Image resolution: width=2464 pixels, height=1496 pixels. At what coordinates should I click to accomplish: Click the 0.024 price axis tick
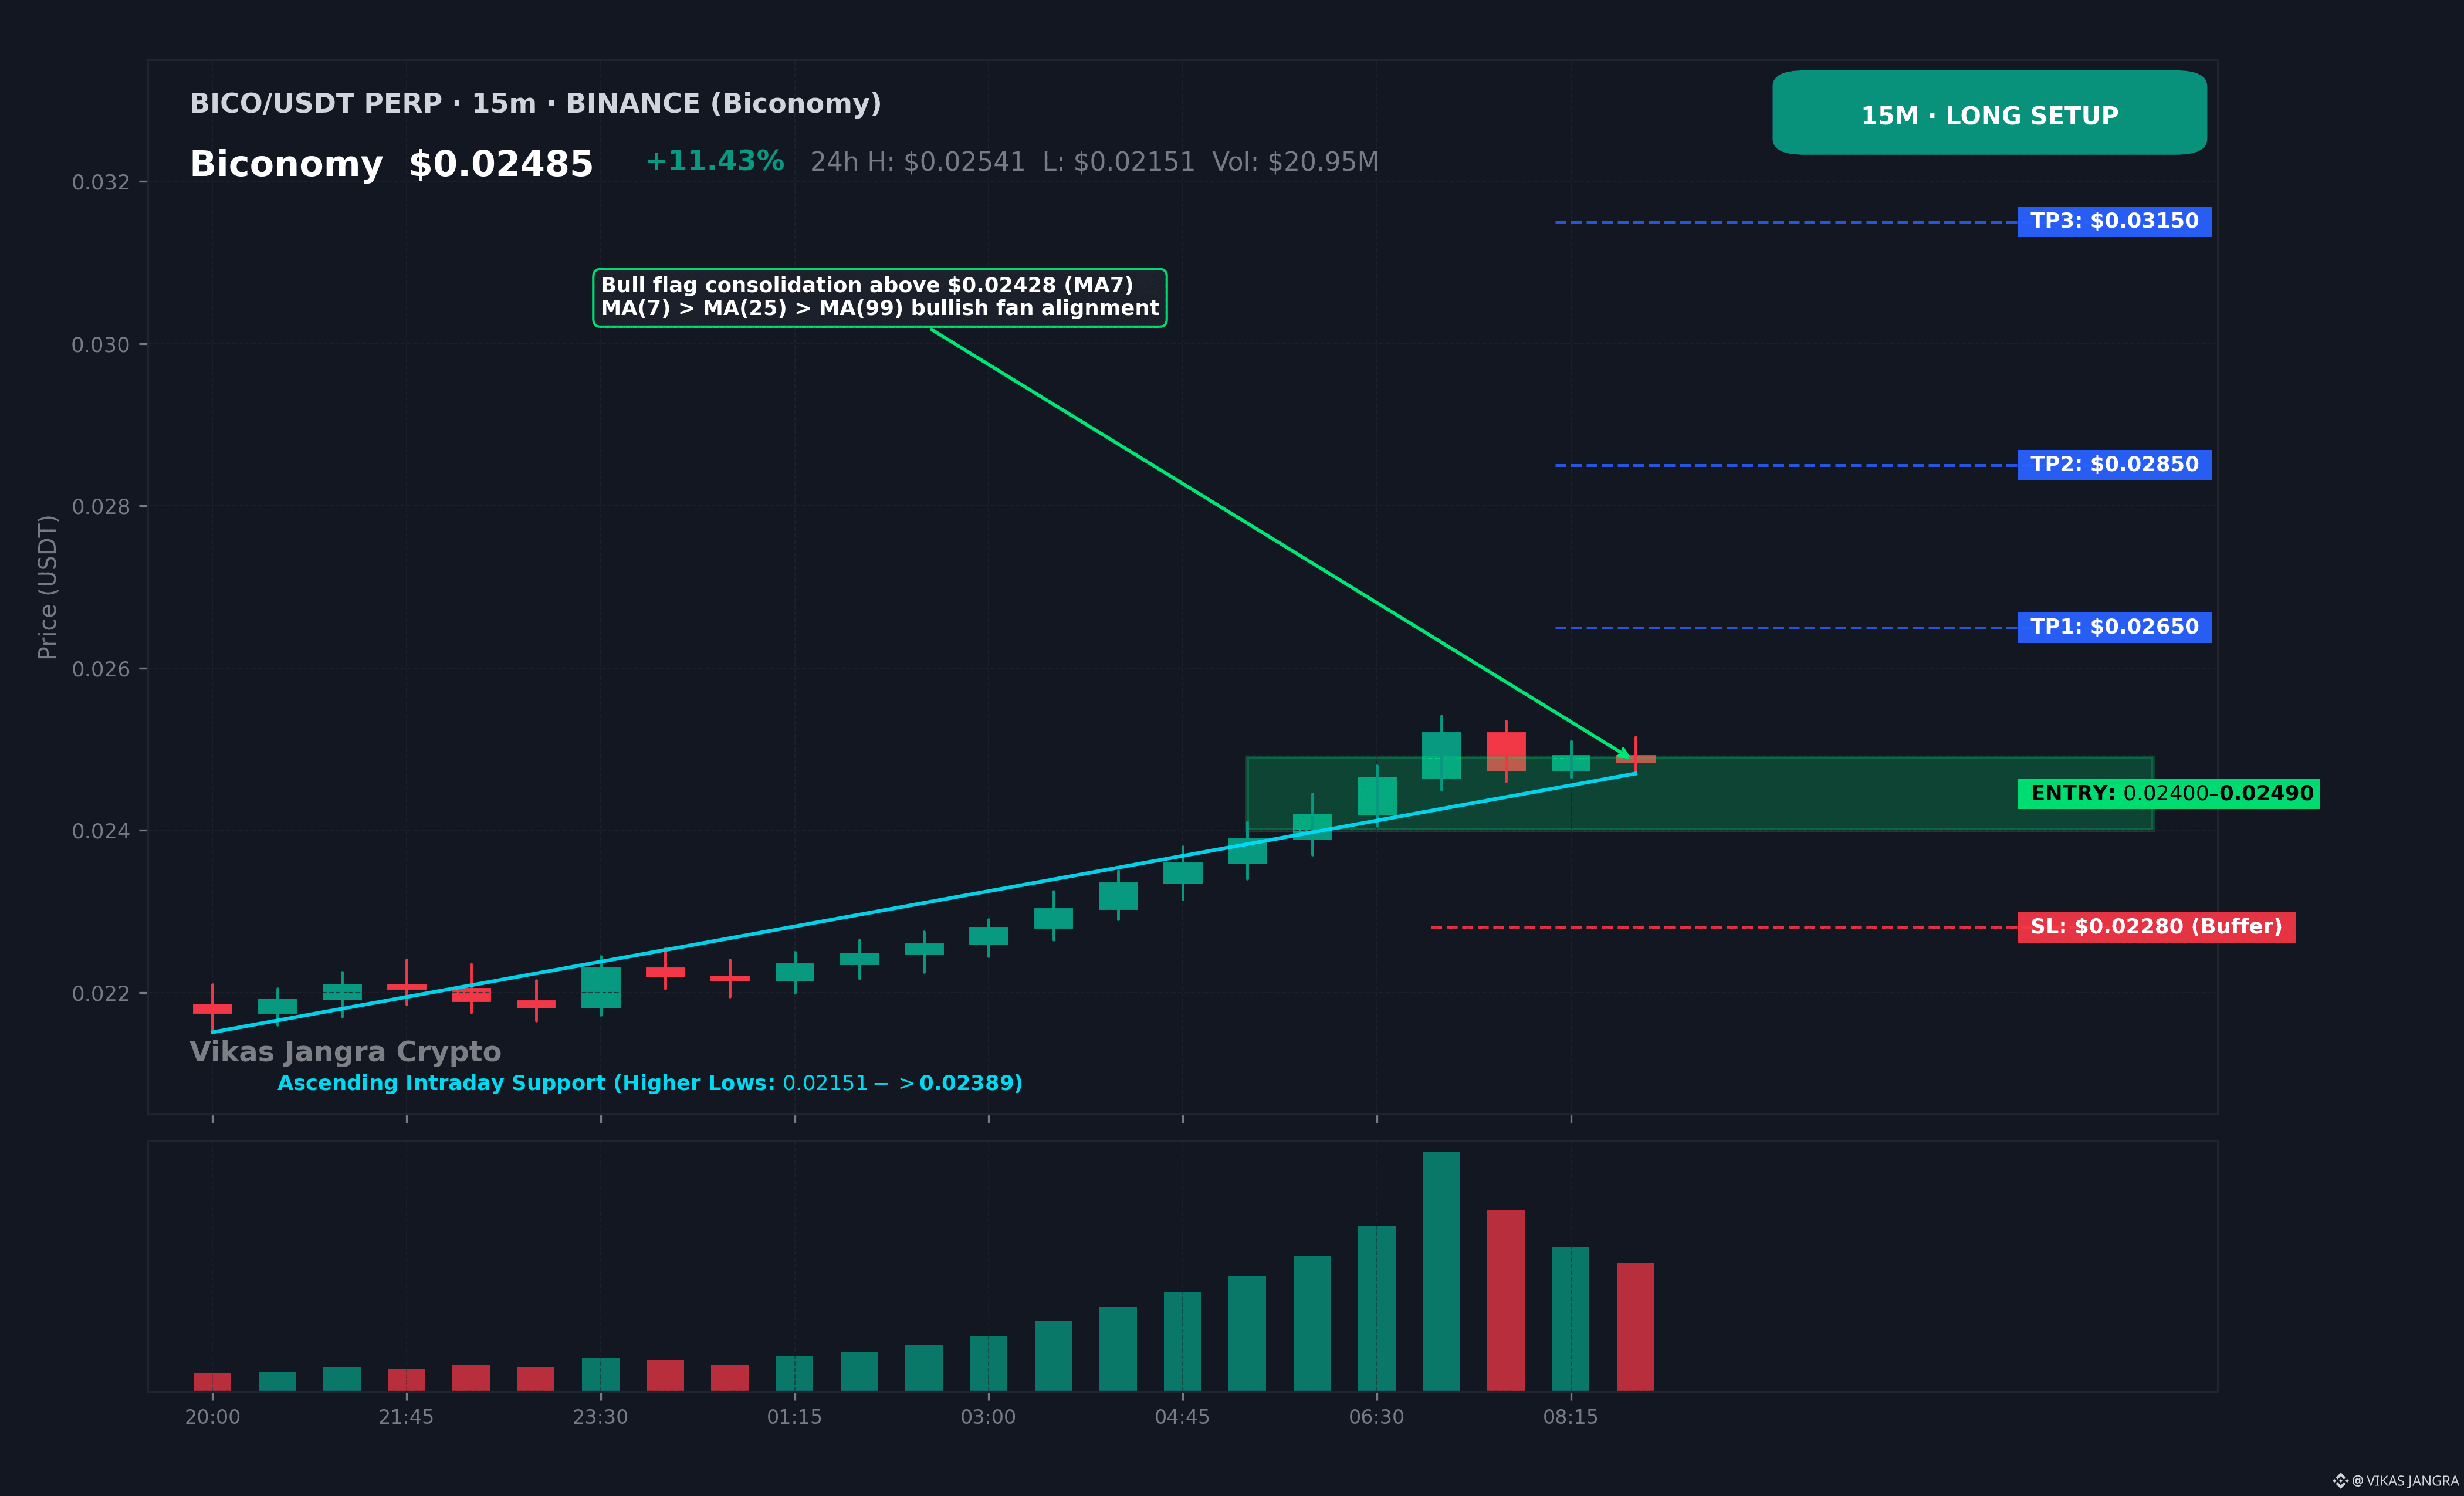(101, 831)
